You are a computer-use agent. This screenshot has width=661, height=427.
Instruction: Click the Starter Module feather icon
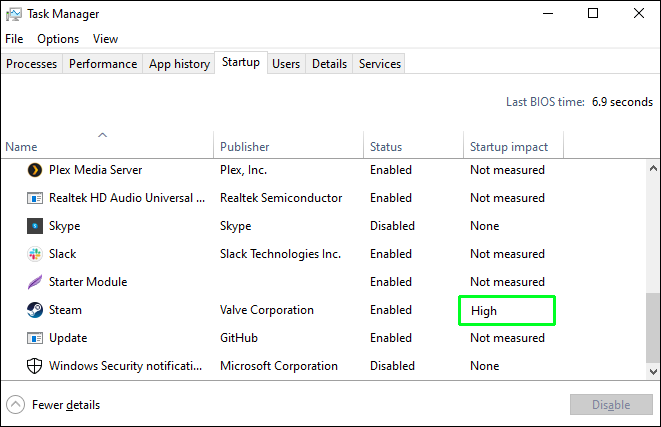[34, 282]
